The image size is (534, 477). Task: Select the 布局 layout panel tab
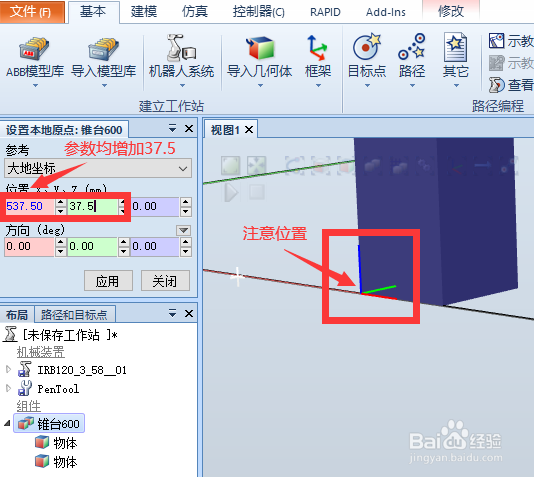point(17,315)
